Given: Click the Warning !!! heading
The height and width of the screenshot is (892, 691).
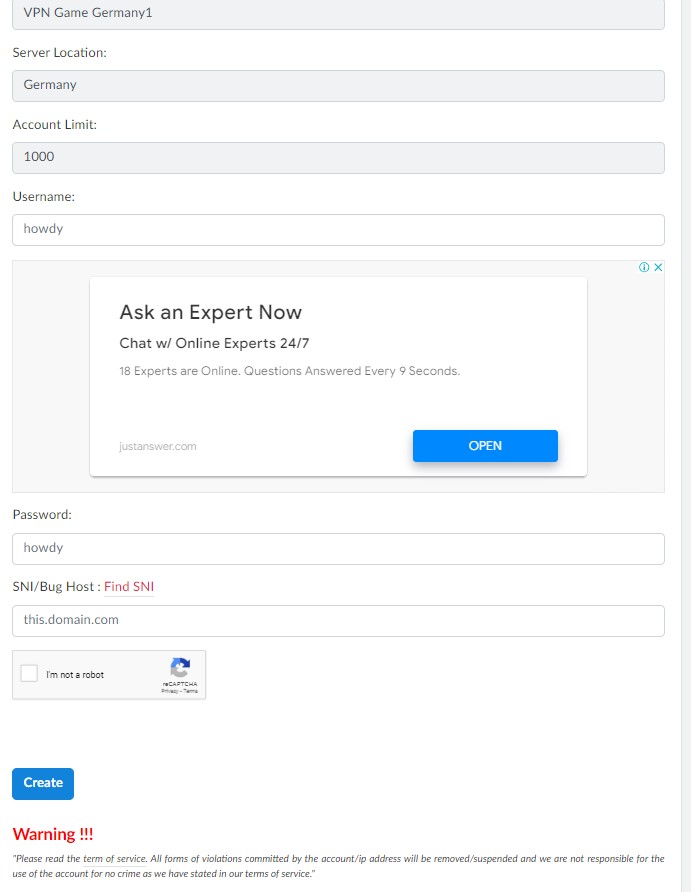Looking at the screenshot, I should click(53, 835).
